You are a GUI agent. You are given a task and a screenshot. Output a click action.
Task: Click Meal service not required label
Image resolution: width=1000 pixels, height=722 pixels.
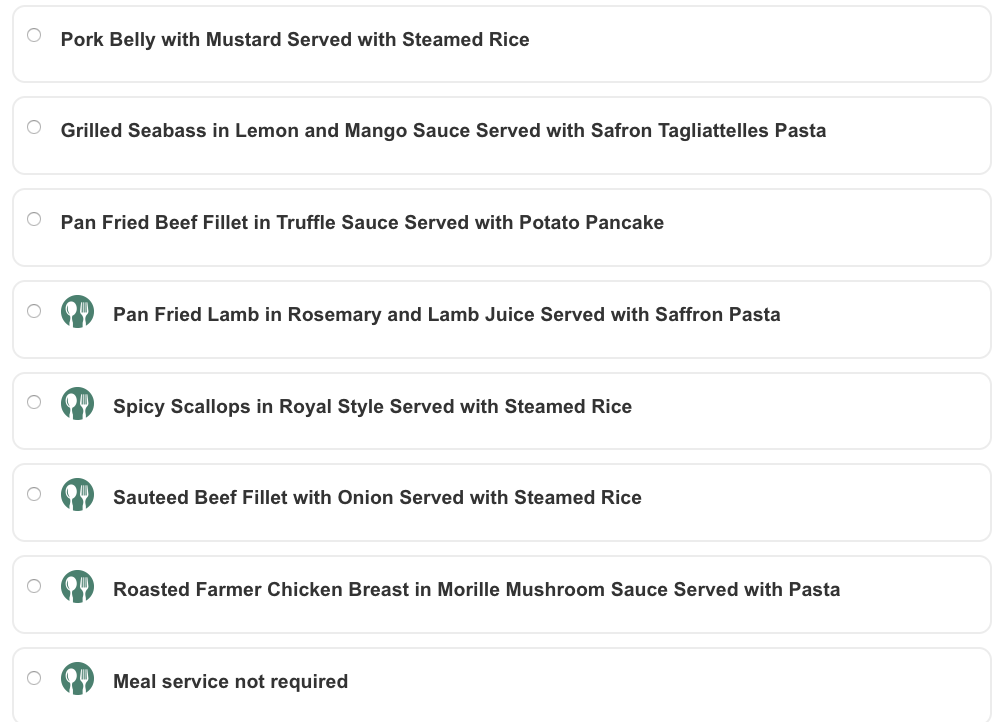[230, 682]
